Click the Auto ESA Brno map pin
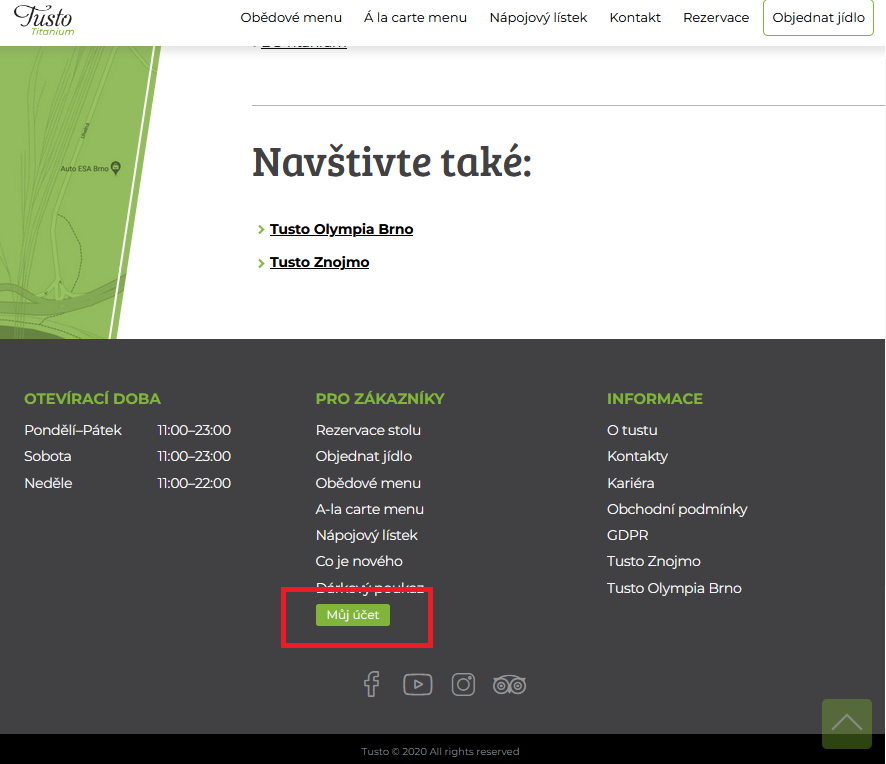The width and height of the screenshot is (886, 764). pyautogui.click(x=116, y=168)
